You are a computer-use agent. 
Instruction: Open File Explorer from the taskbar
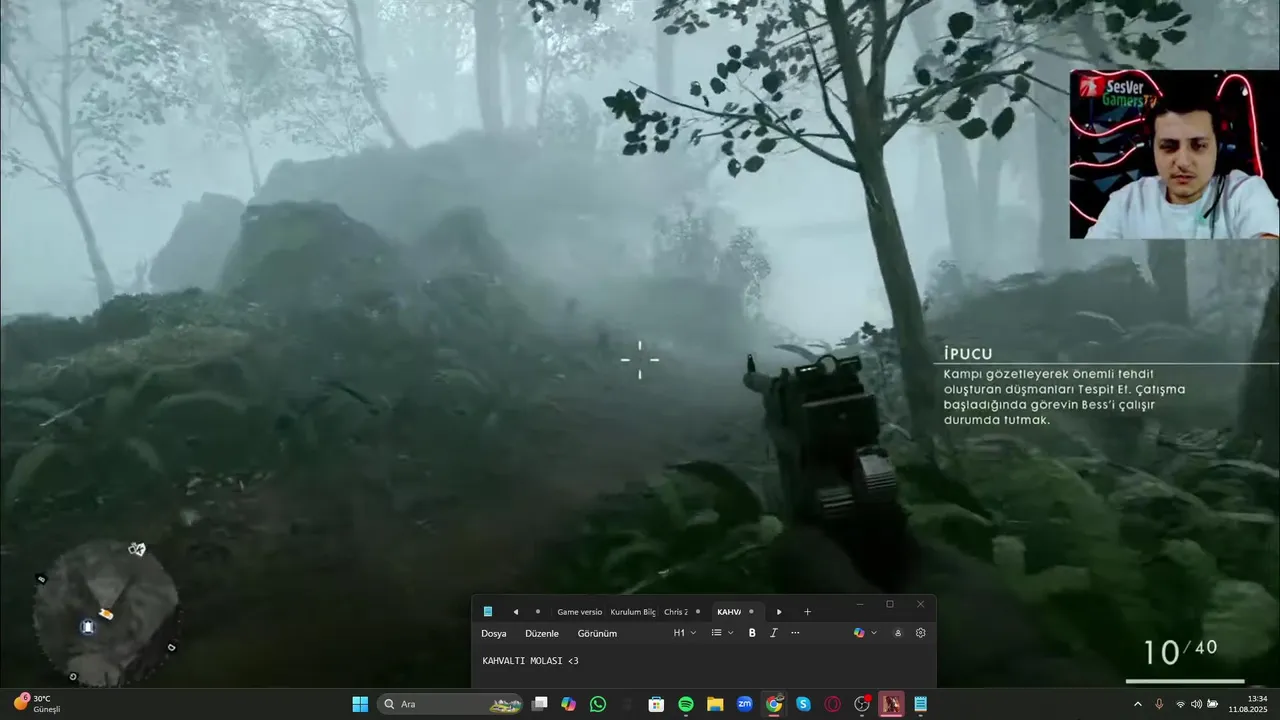(715, 704)
